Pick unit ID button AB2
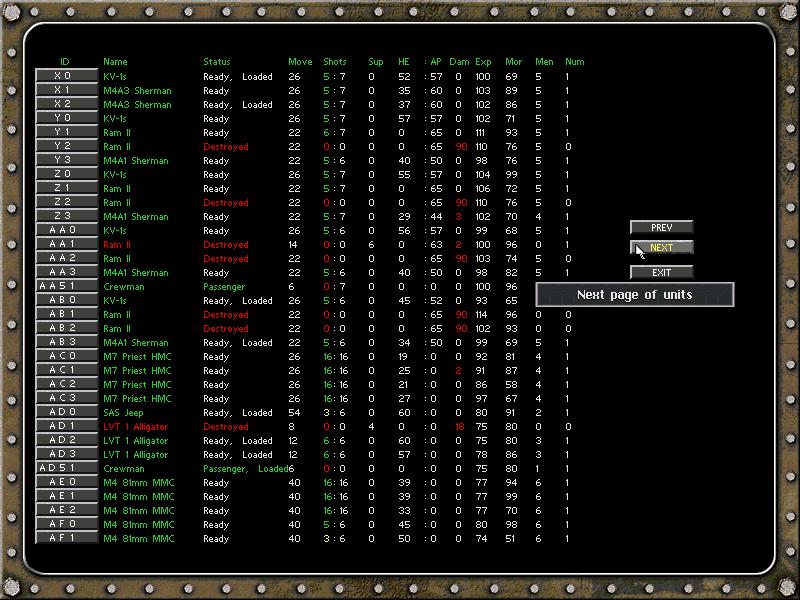 click(66, 329)
